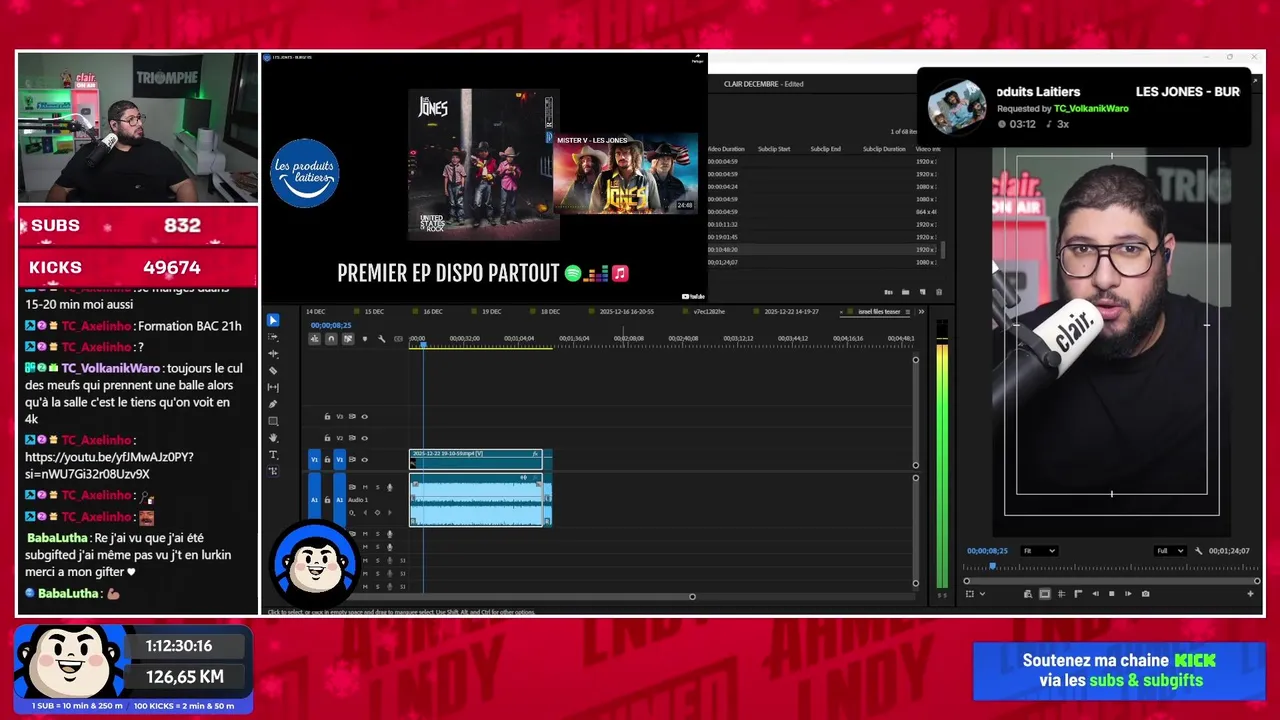1280x720 pixels.
Task: Switch to the 19 DEC sequence tab
Action: point(491,312)
